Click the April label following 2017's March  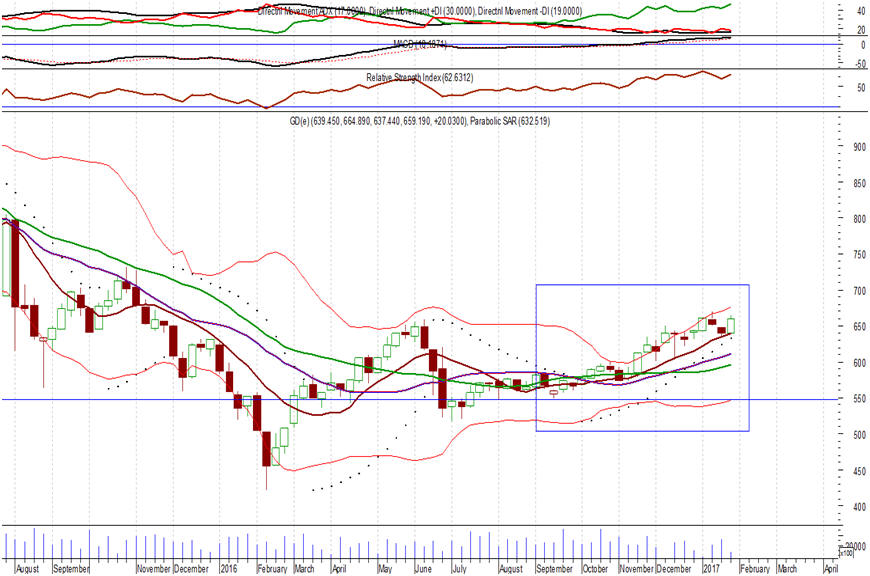click(x=831, y=569)
